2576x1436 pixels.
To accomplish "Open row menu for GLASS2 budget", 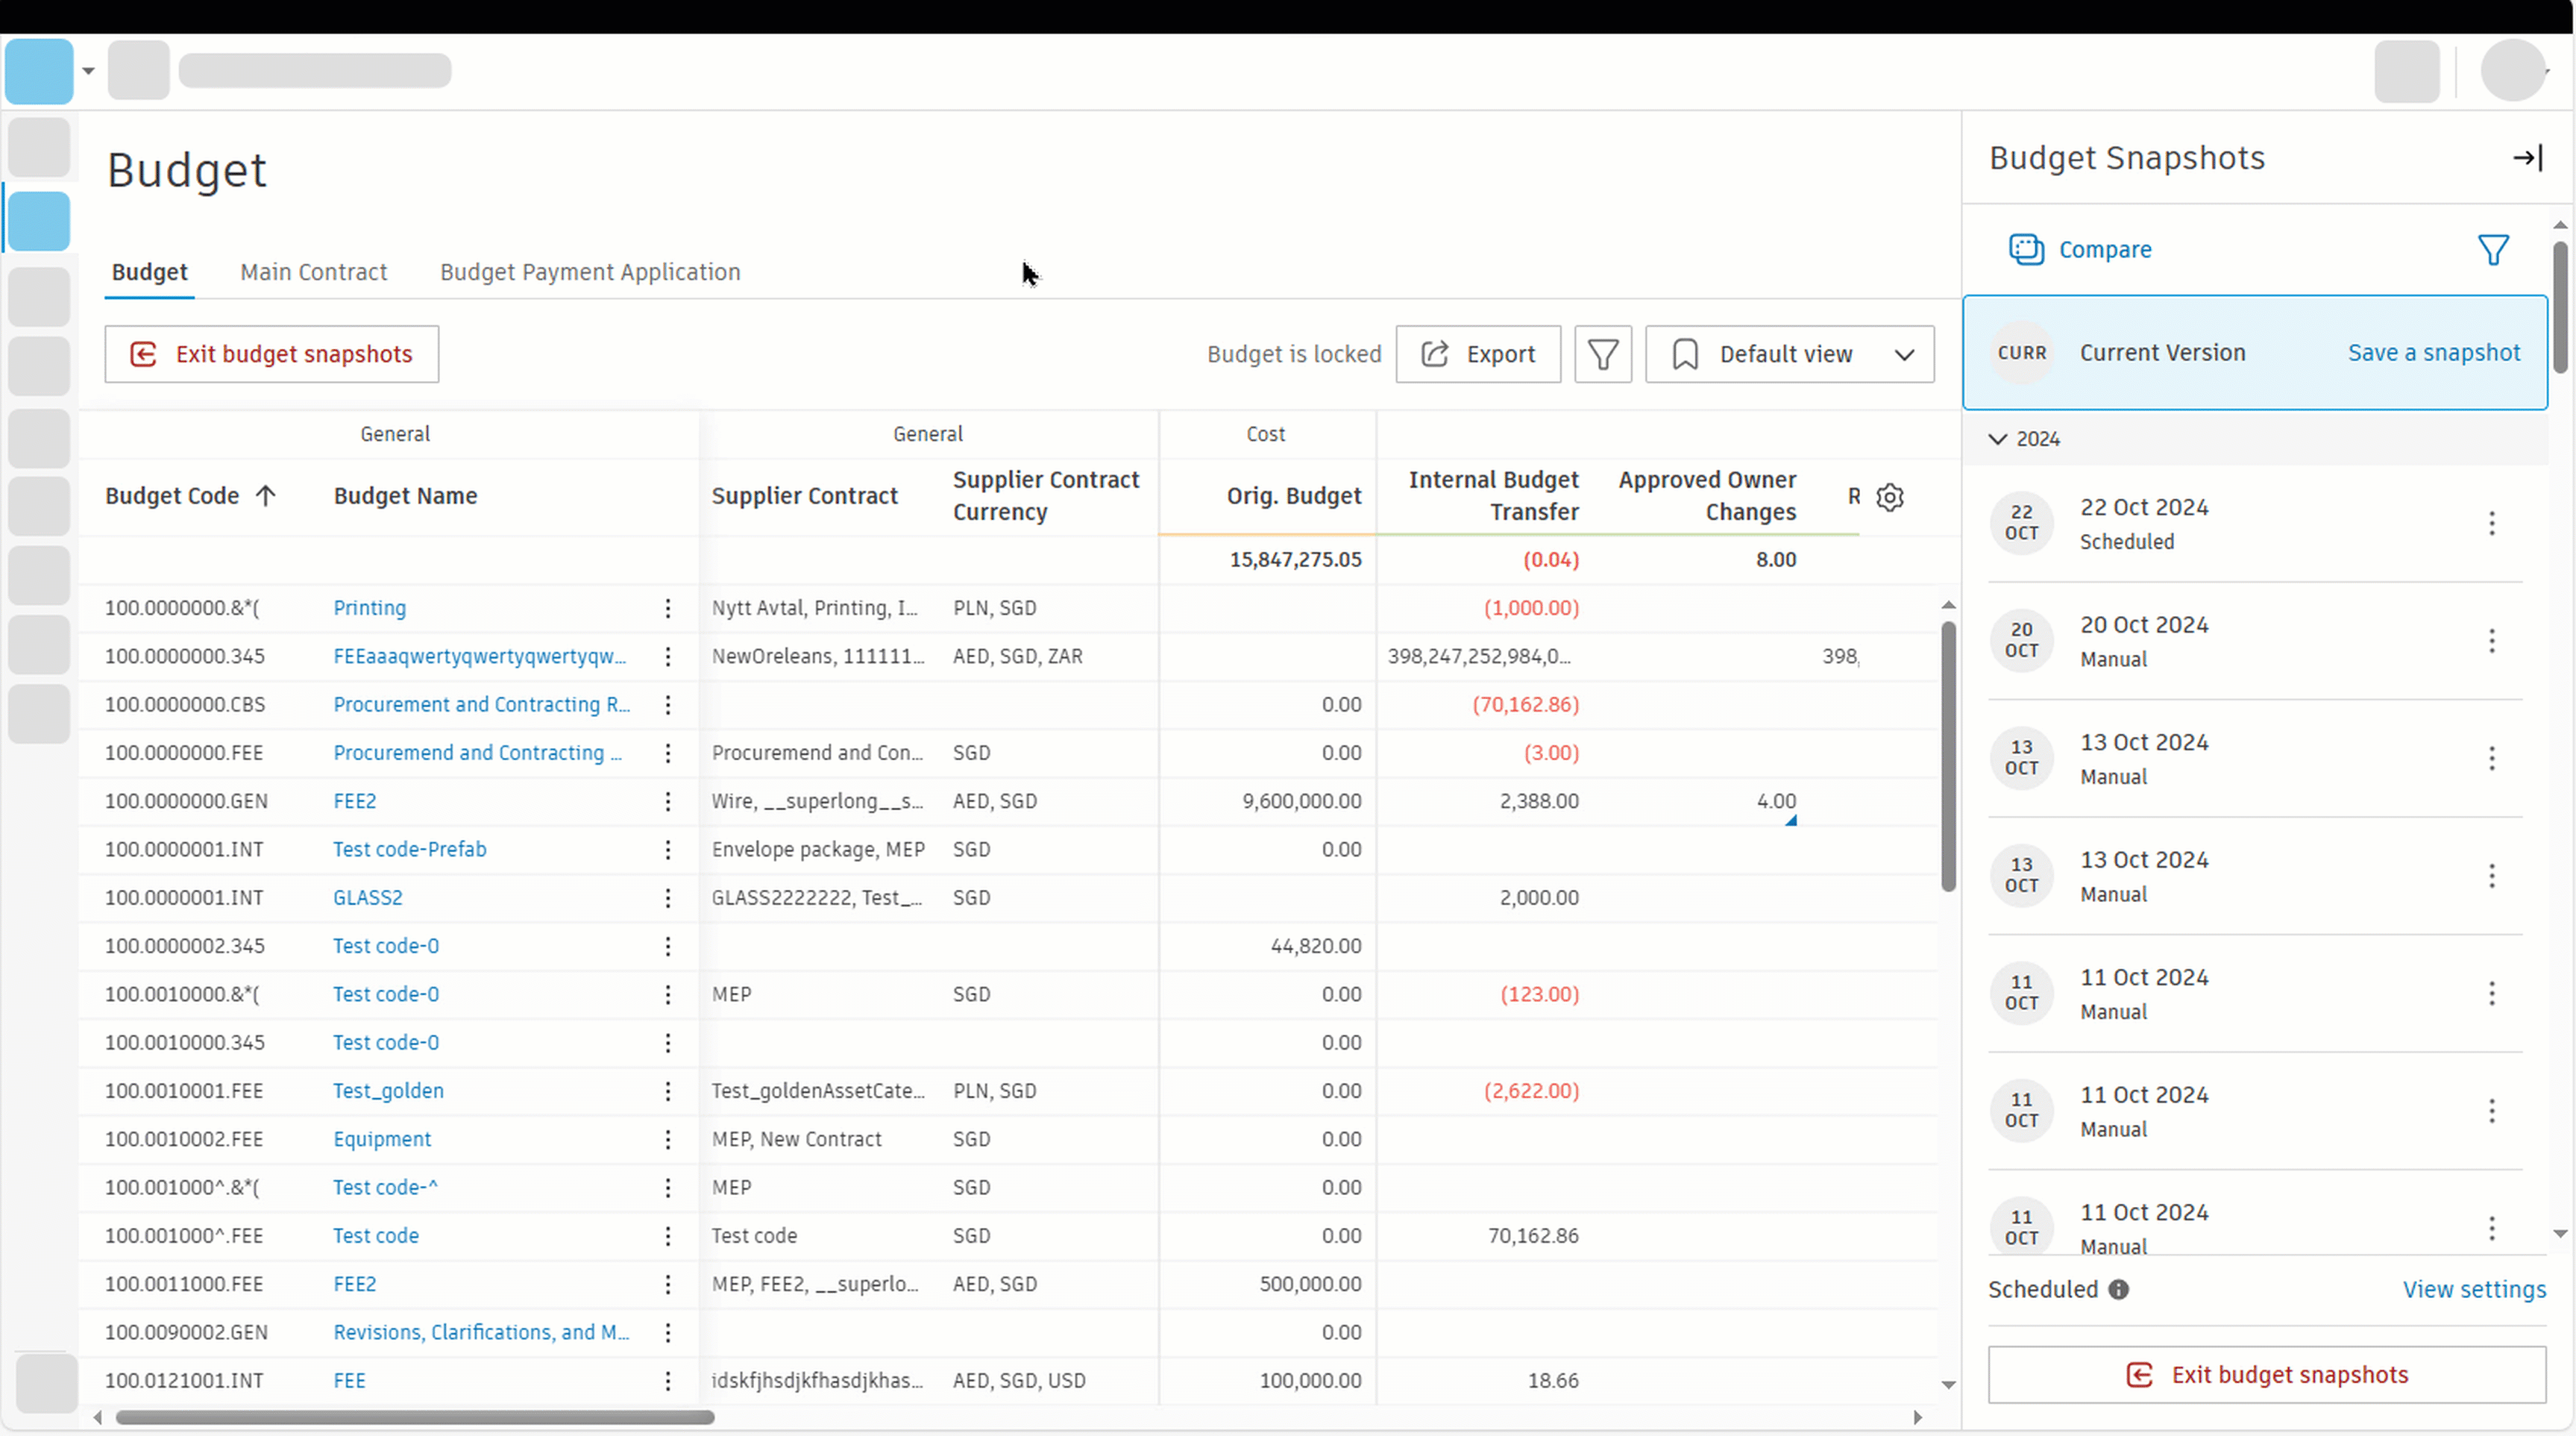I will coord(668,898).
